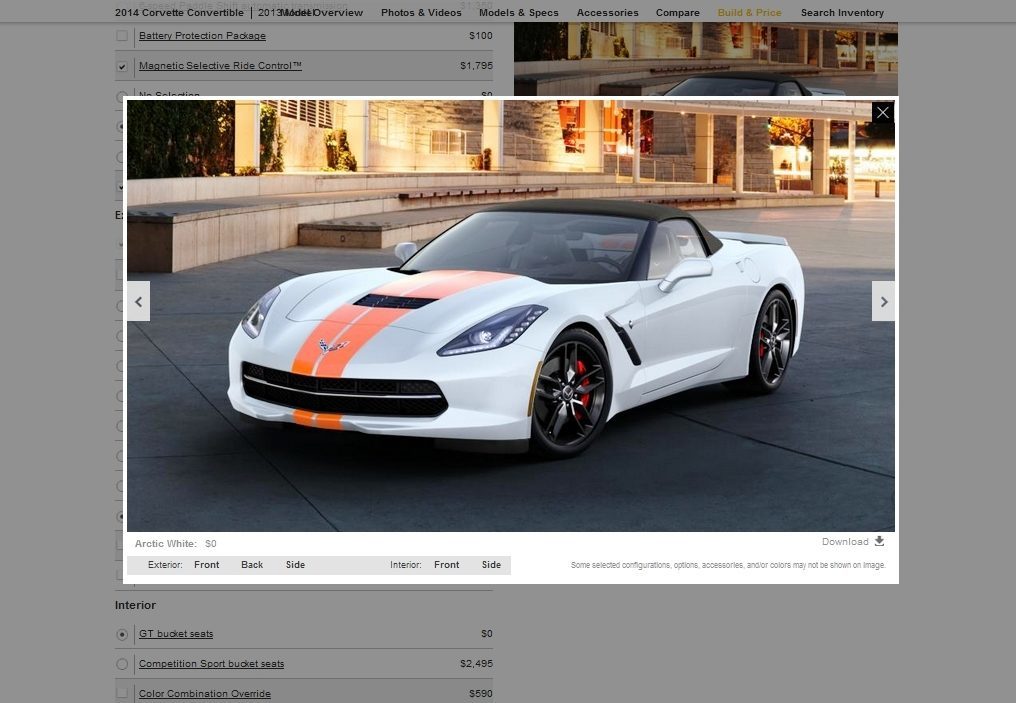The width and height of the screenshot is (1016, 703).
Task: Go to Models & Specs tab
Action: pyautogui.click(x=518, y=12)
